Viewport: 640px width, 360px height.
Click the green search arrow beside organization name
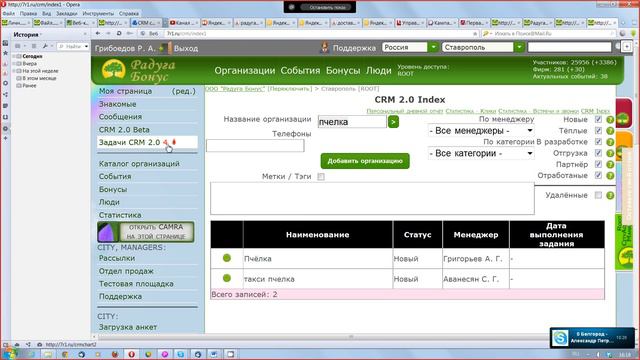pos(393,122)
